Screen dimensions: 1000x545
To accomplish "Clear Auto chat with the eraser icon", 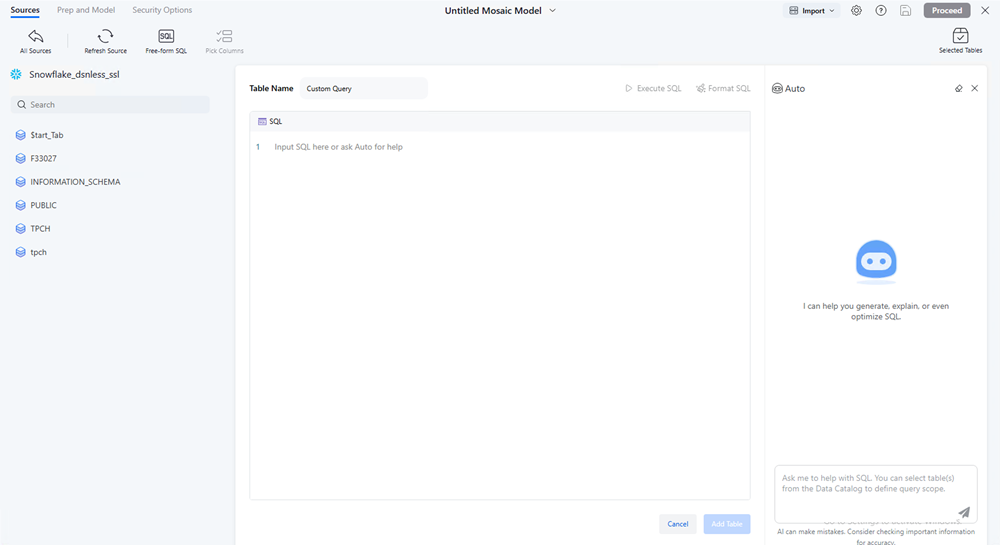I will tap(959, 88).
